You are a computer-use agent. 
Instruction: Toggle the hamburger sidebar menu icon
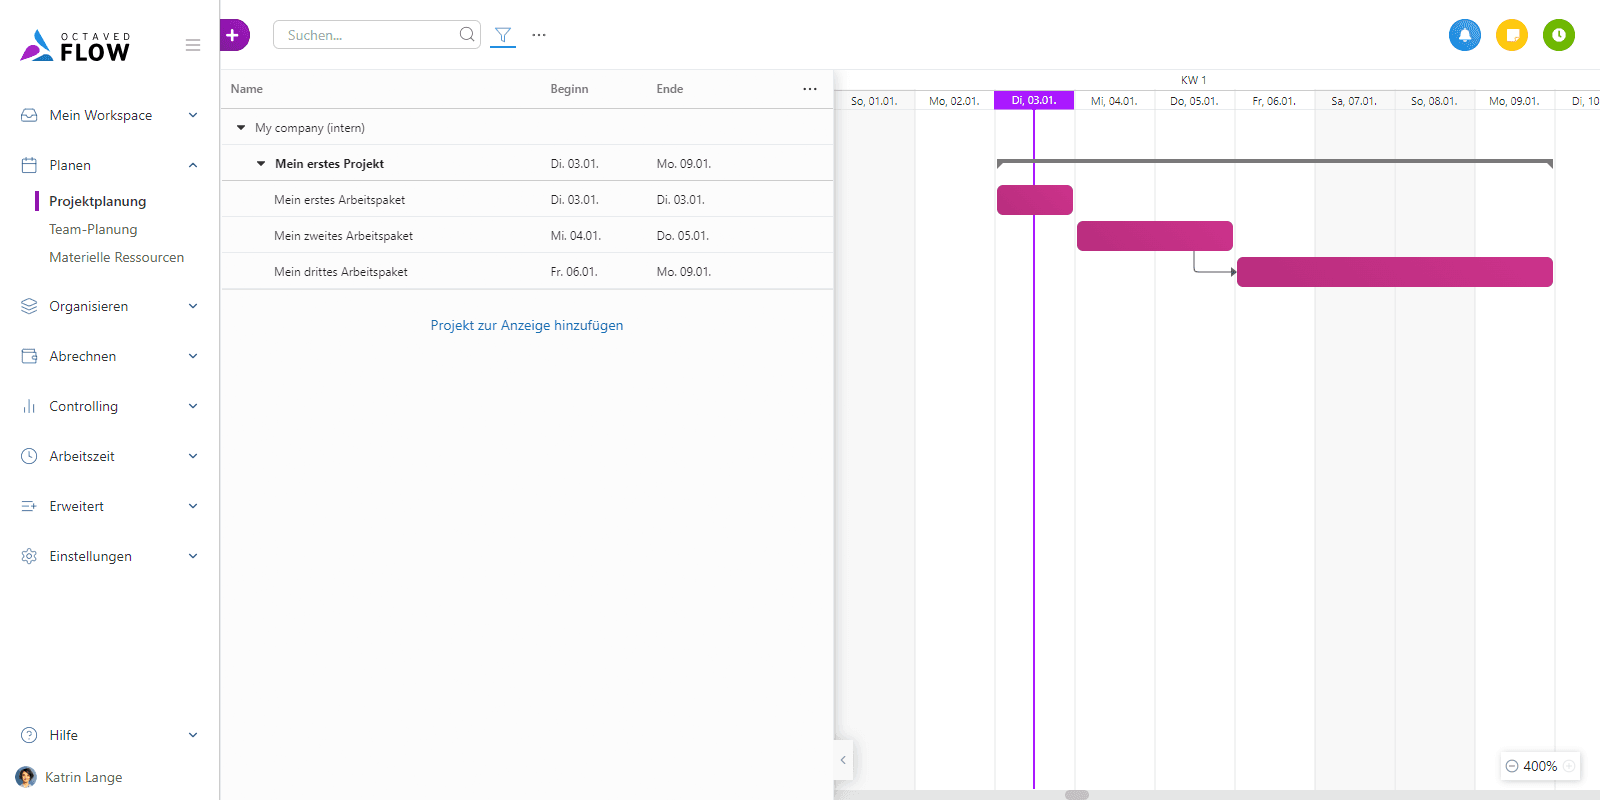[193, 45]
